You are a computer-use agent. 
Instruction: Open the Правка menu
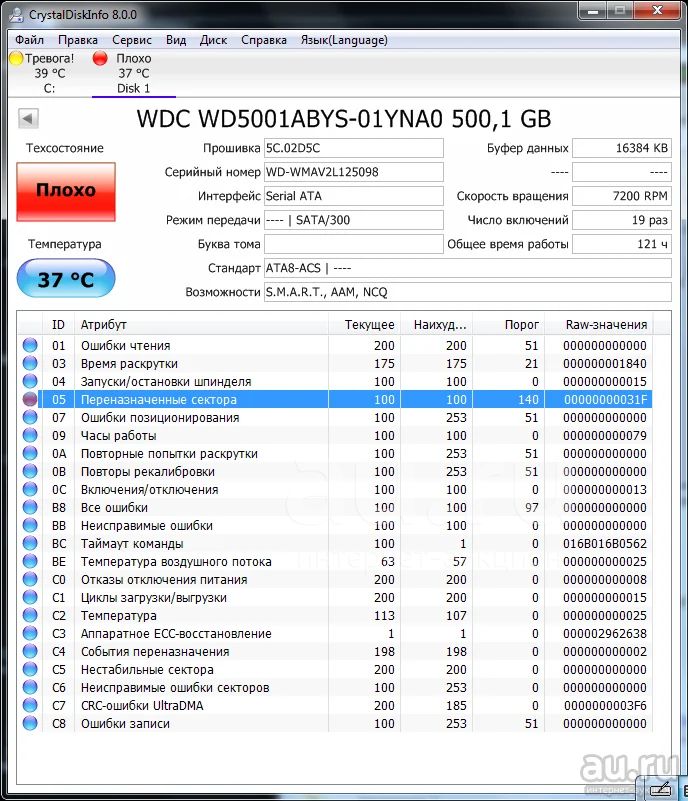(78, 40)
